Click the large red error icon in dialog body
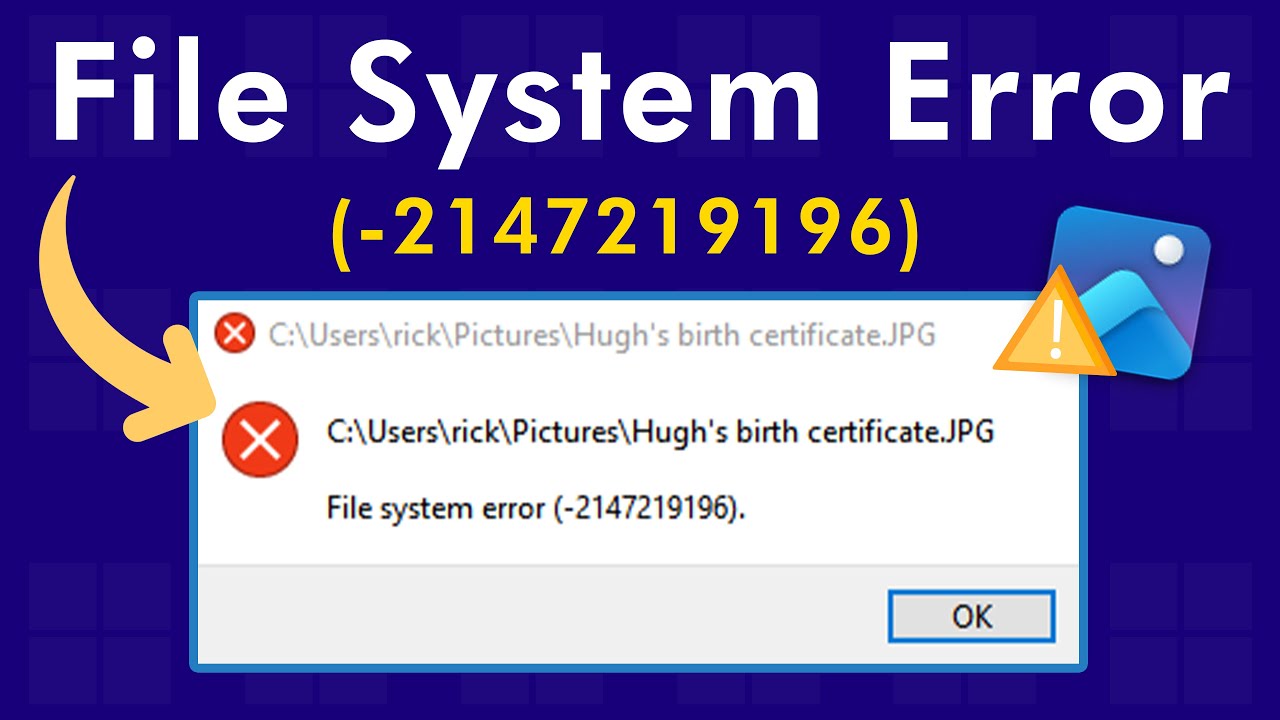The image size is (1280, 720). 260,441
